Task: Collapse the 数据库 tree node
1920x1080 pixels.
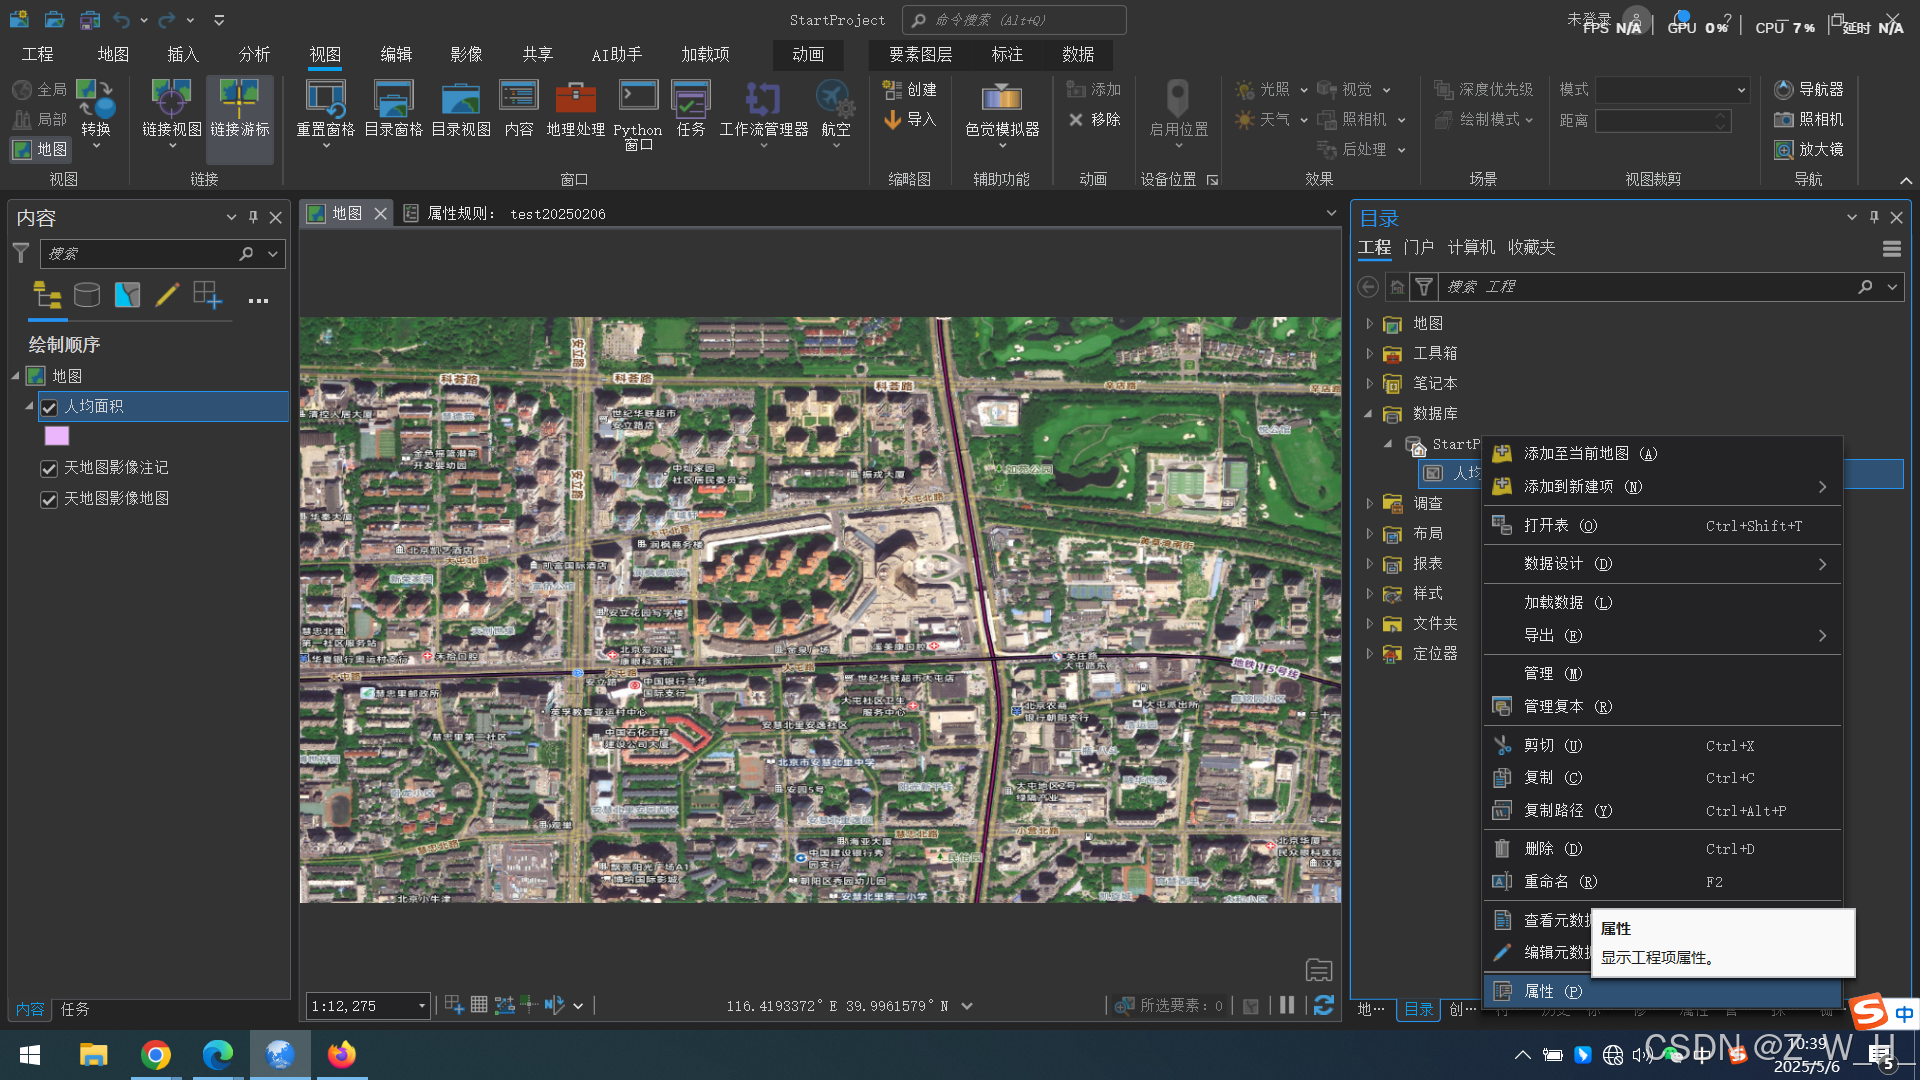Action: [1369, 414]
